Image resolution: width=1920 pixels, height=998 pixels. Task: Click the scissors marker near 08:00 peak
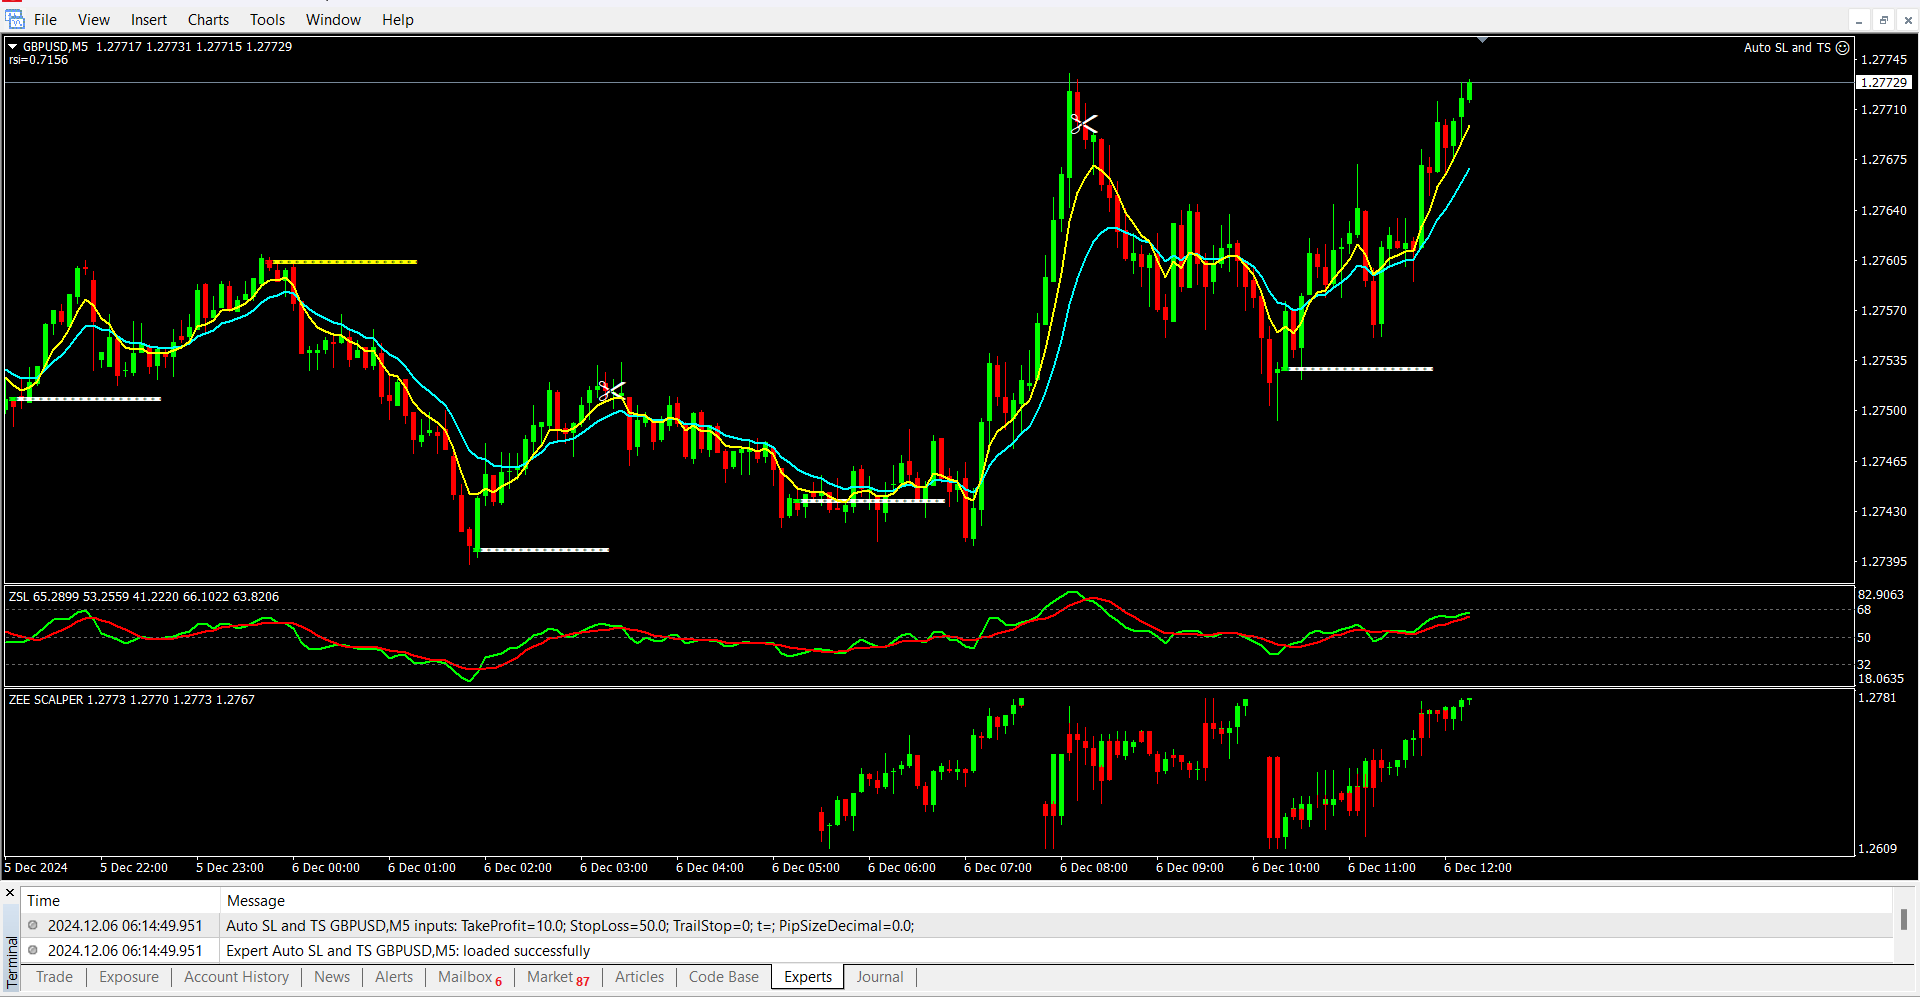tap(1083, 124)
